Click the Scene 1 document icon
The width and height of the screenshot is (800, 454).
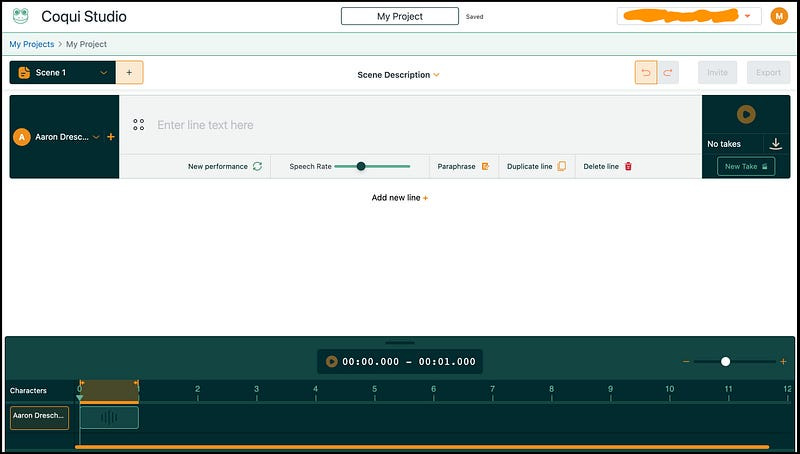[x=24, y=72]
